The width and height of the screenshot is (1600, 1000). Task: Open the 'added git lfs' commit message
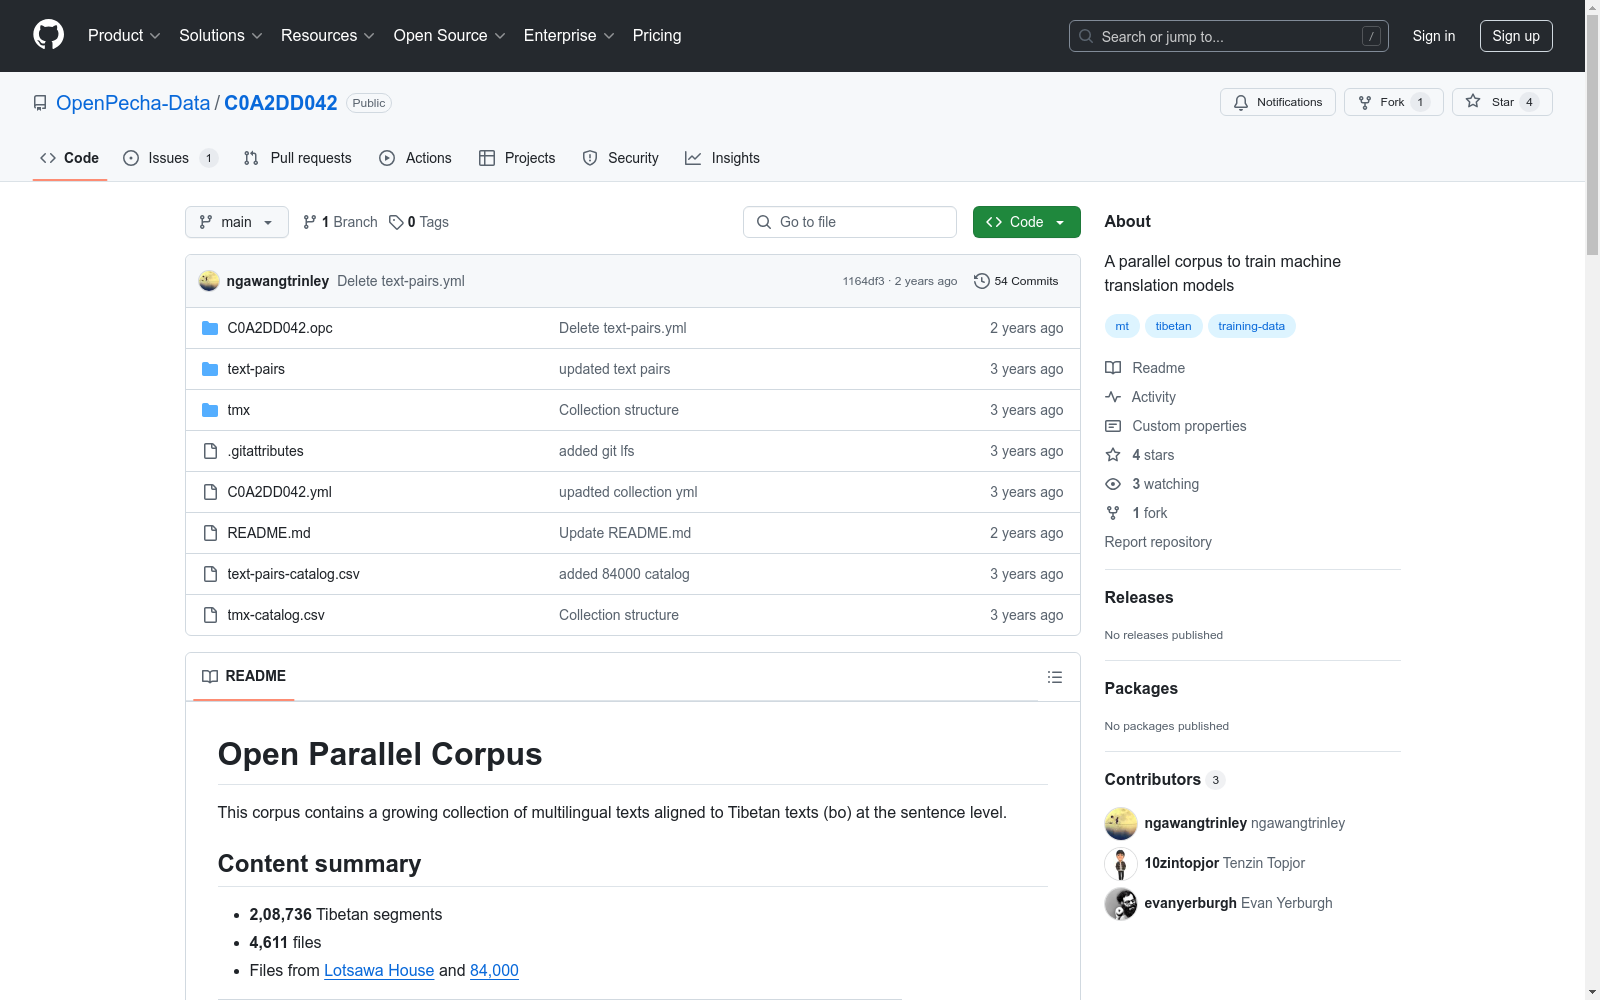pos(597,451)
